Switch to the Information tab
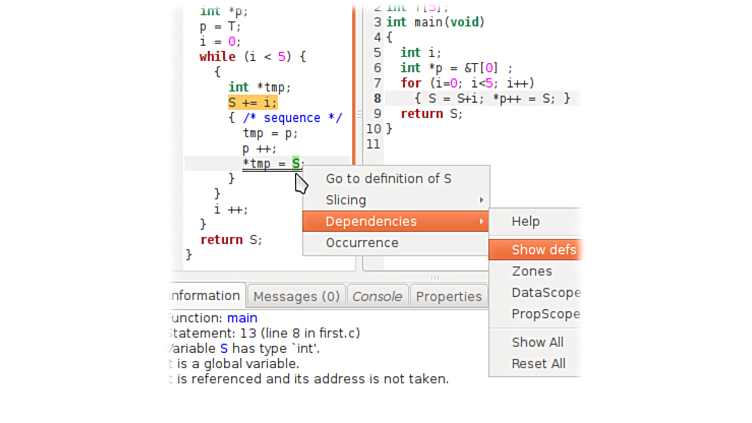Image resolution: width=752 pixels, height=423 pixels. click(x=204, y=296)
